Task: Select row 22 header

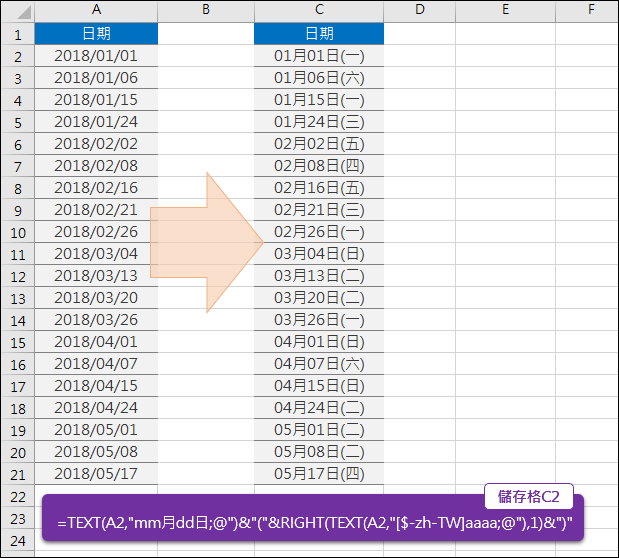Action: tap(18, 496)
